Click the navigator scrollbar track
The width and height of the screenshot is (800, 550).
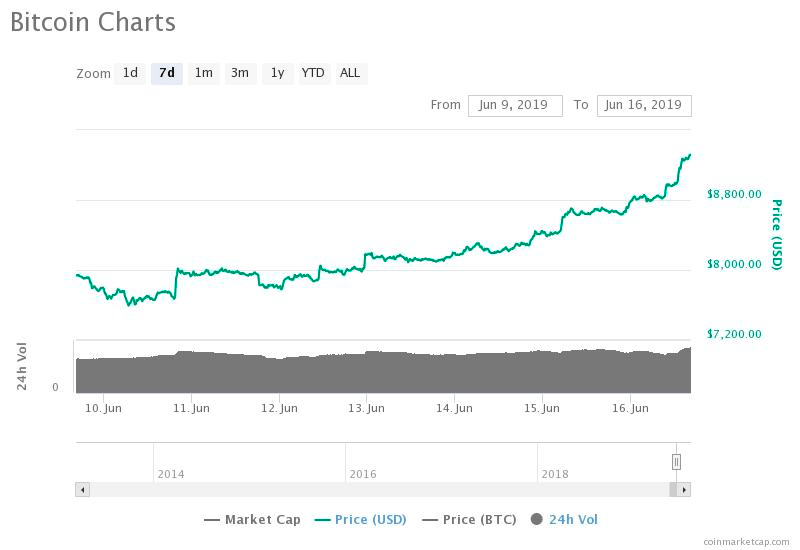tap(379, 490)
